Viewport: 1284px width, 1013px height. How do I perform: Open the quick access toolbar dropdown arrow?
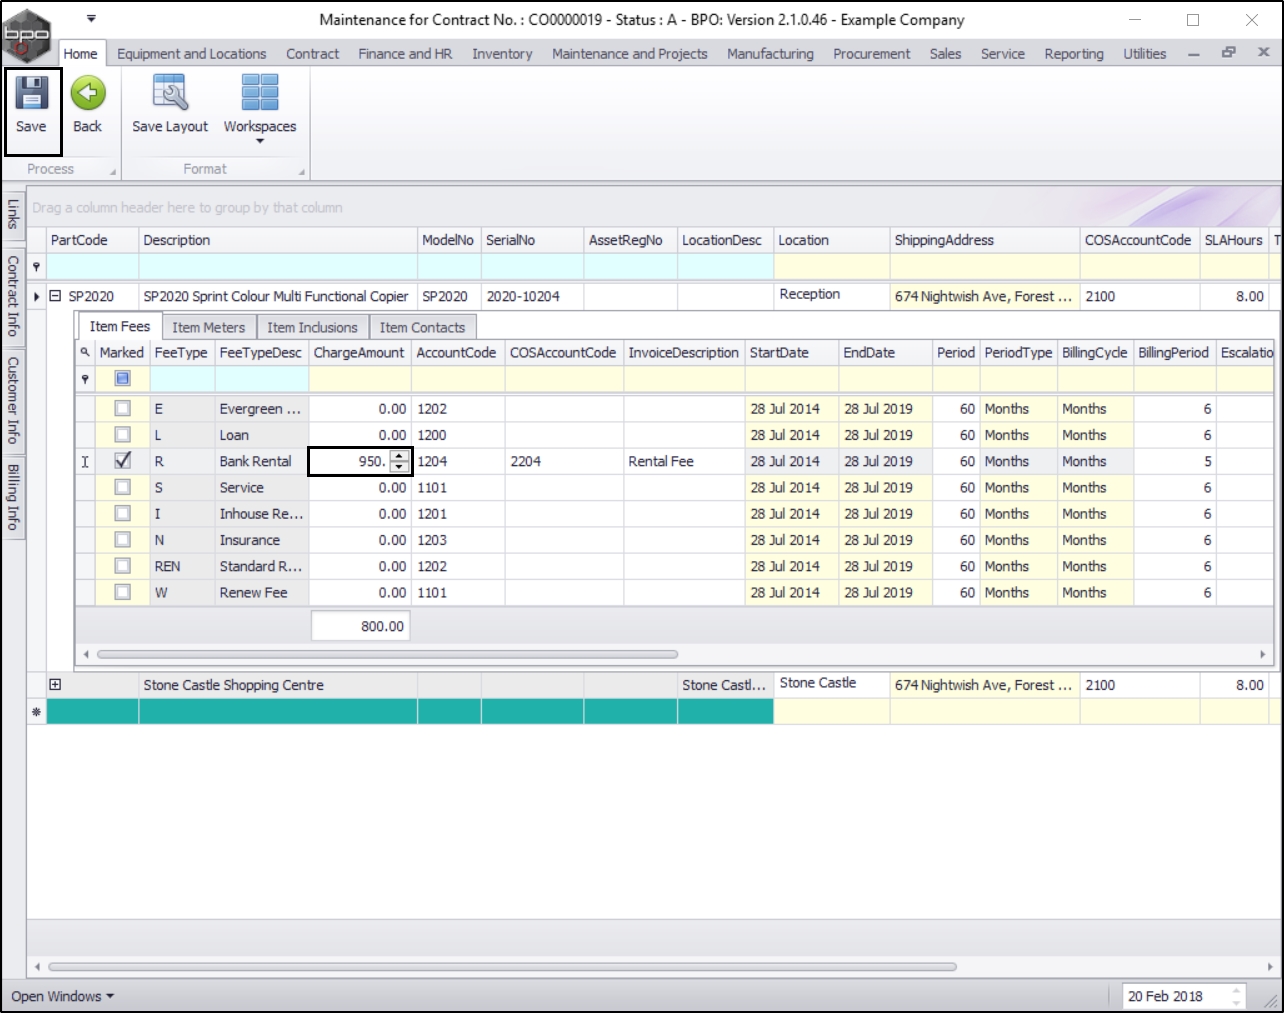91,19
